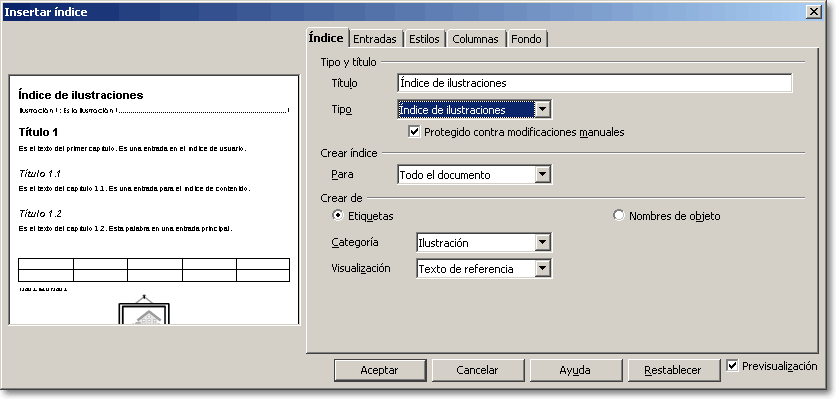
Task: Click the 'Título 1.2' preview heading
Action: click(x=40, y=213)
